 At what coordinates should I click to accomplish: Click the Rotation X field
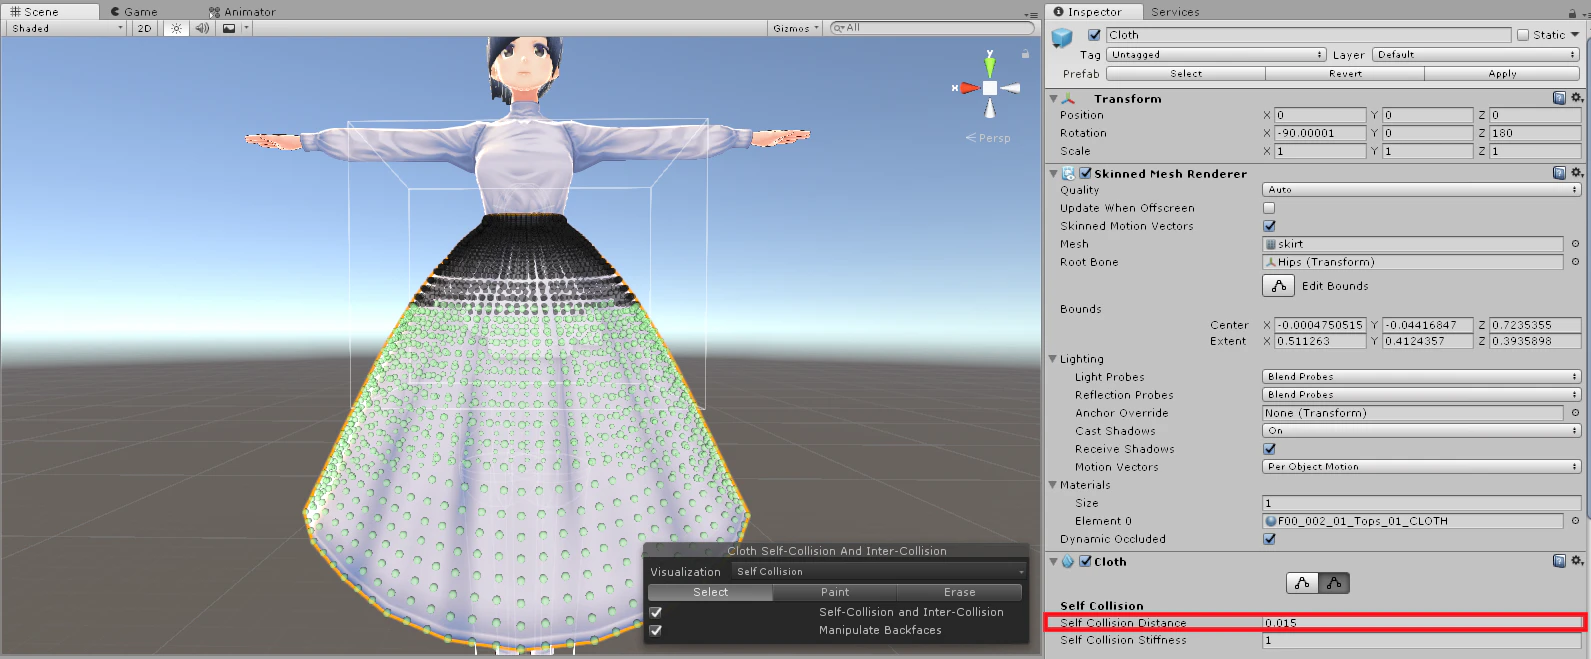click(1320, 133)
